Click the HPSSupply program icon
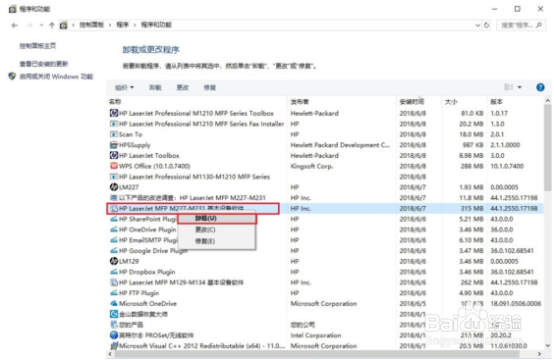This screenshot has width=554, height=360. (114, 145)
